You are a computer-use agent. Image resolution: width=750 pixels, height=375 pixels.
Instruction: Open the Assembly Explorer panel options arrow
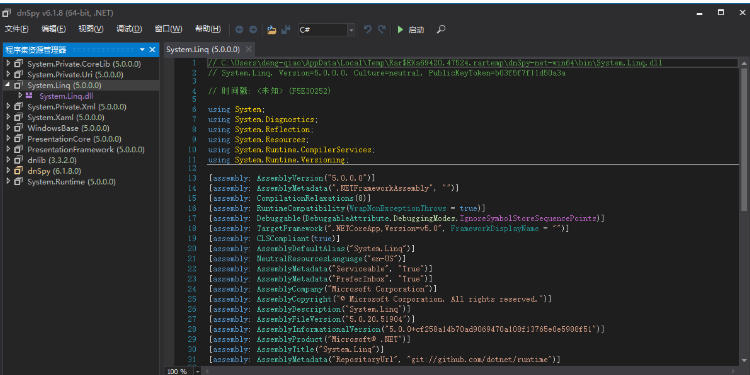tap(142, 50)
